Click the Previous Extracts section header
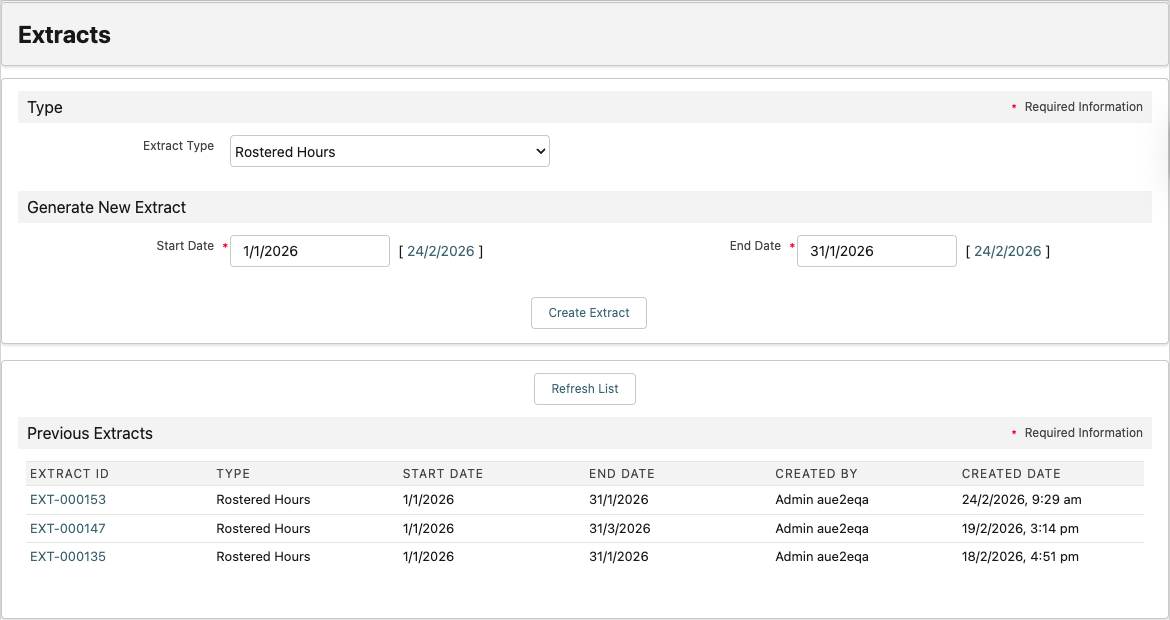Image resolution: width=1170 pixels, height=620 pixels. 89,433
